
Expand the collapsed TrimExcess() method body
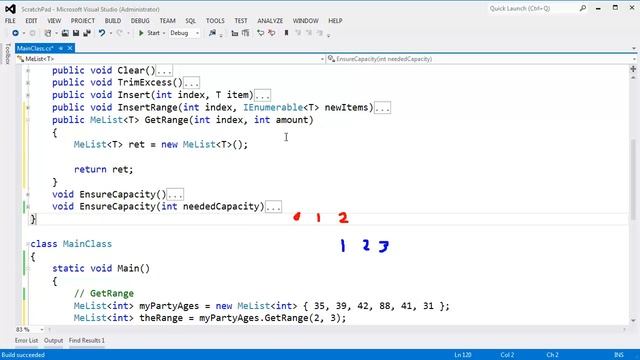(x=191, y=83)
